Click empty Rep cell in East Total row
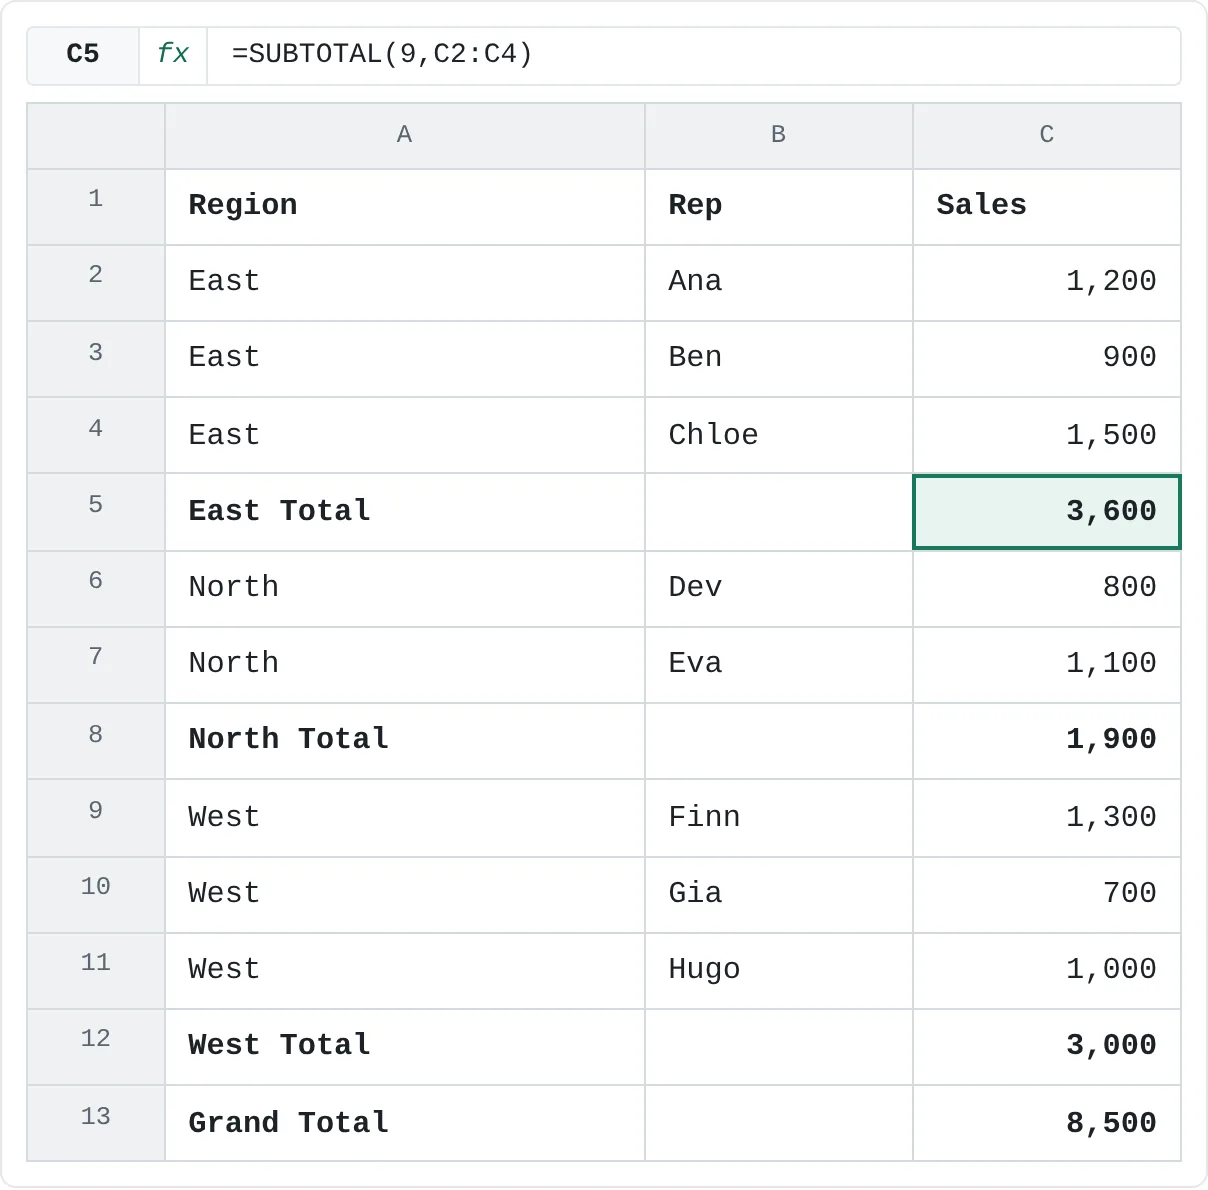 pos(779,512)
